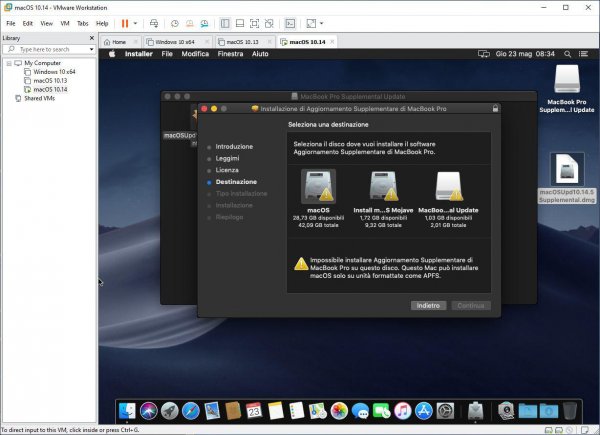Click the library search input field

(50, 48)
